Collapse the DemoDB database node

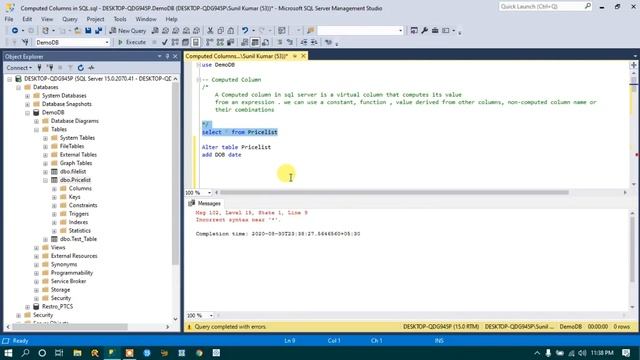point(27,113)
